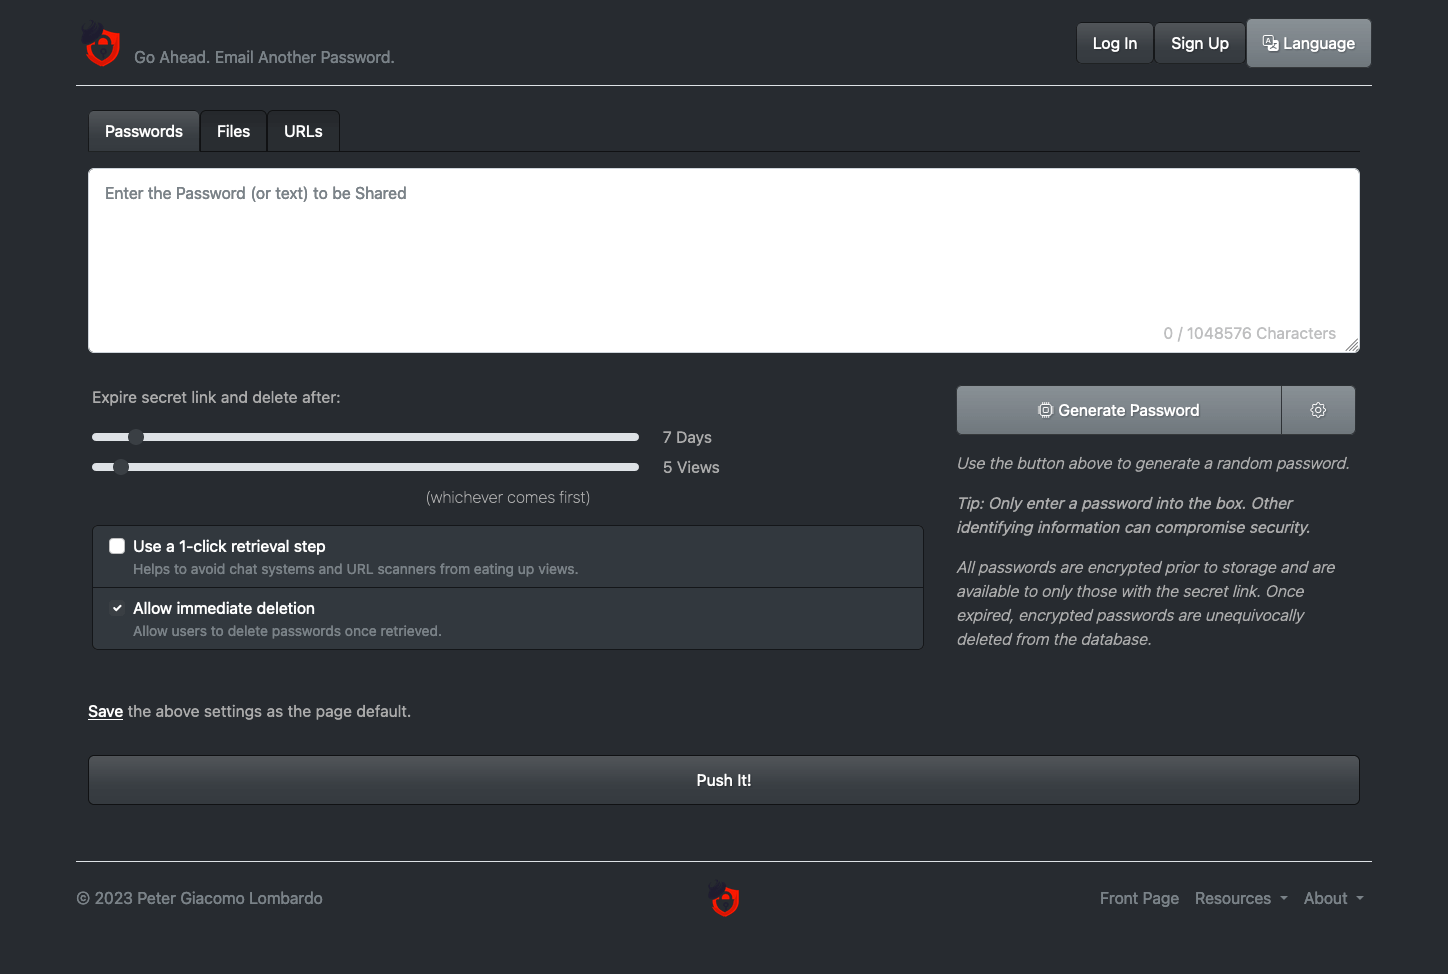Click the Password Pusher logo in header

(101, 44)
